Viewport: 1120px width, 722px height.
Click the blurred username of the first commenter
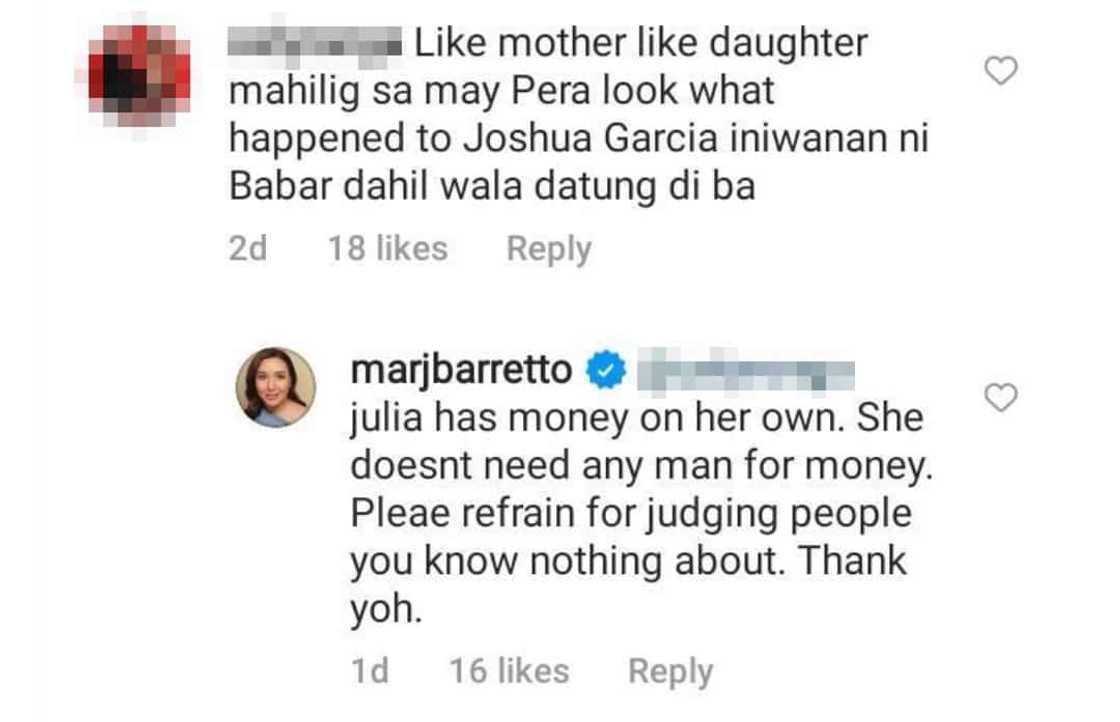tap(314, 45)
